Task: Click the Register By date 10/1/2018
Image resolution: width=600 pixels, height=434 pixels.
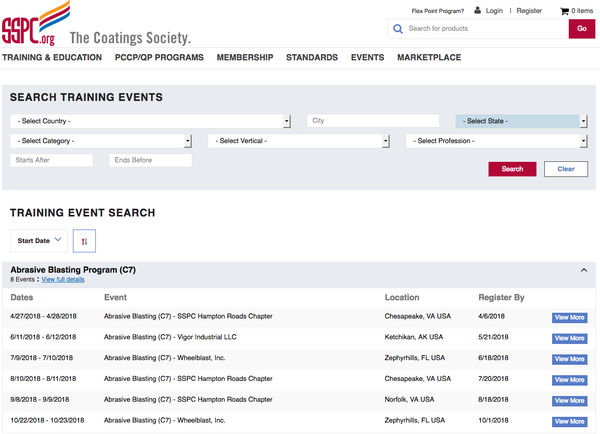Action: (x=493, y=420)
